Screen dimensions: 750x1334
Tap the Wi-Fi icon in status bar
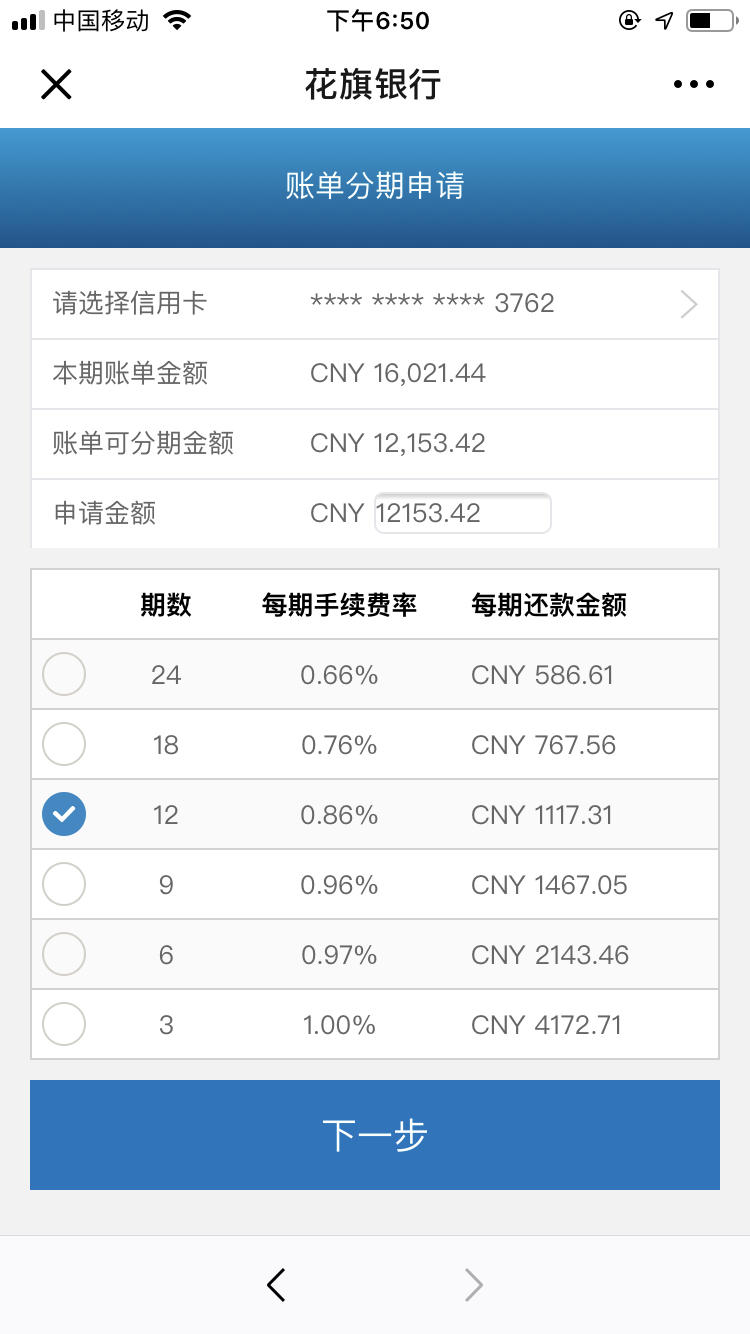point(177,20)
